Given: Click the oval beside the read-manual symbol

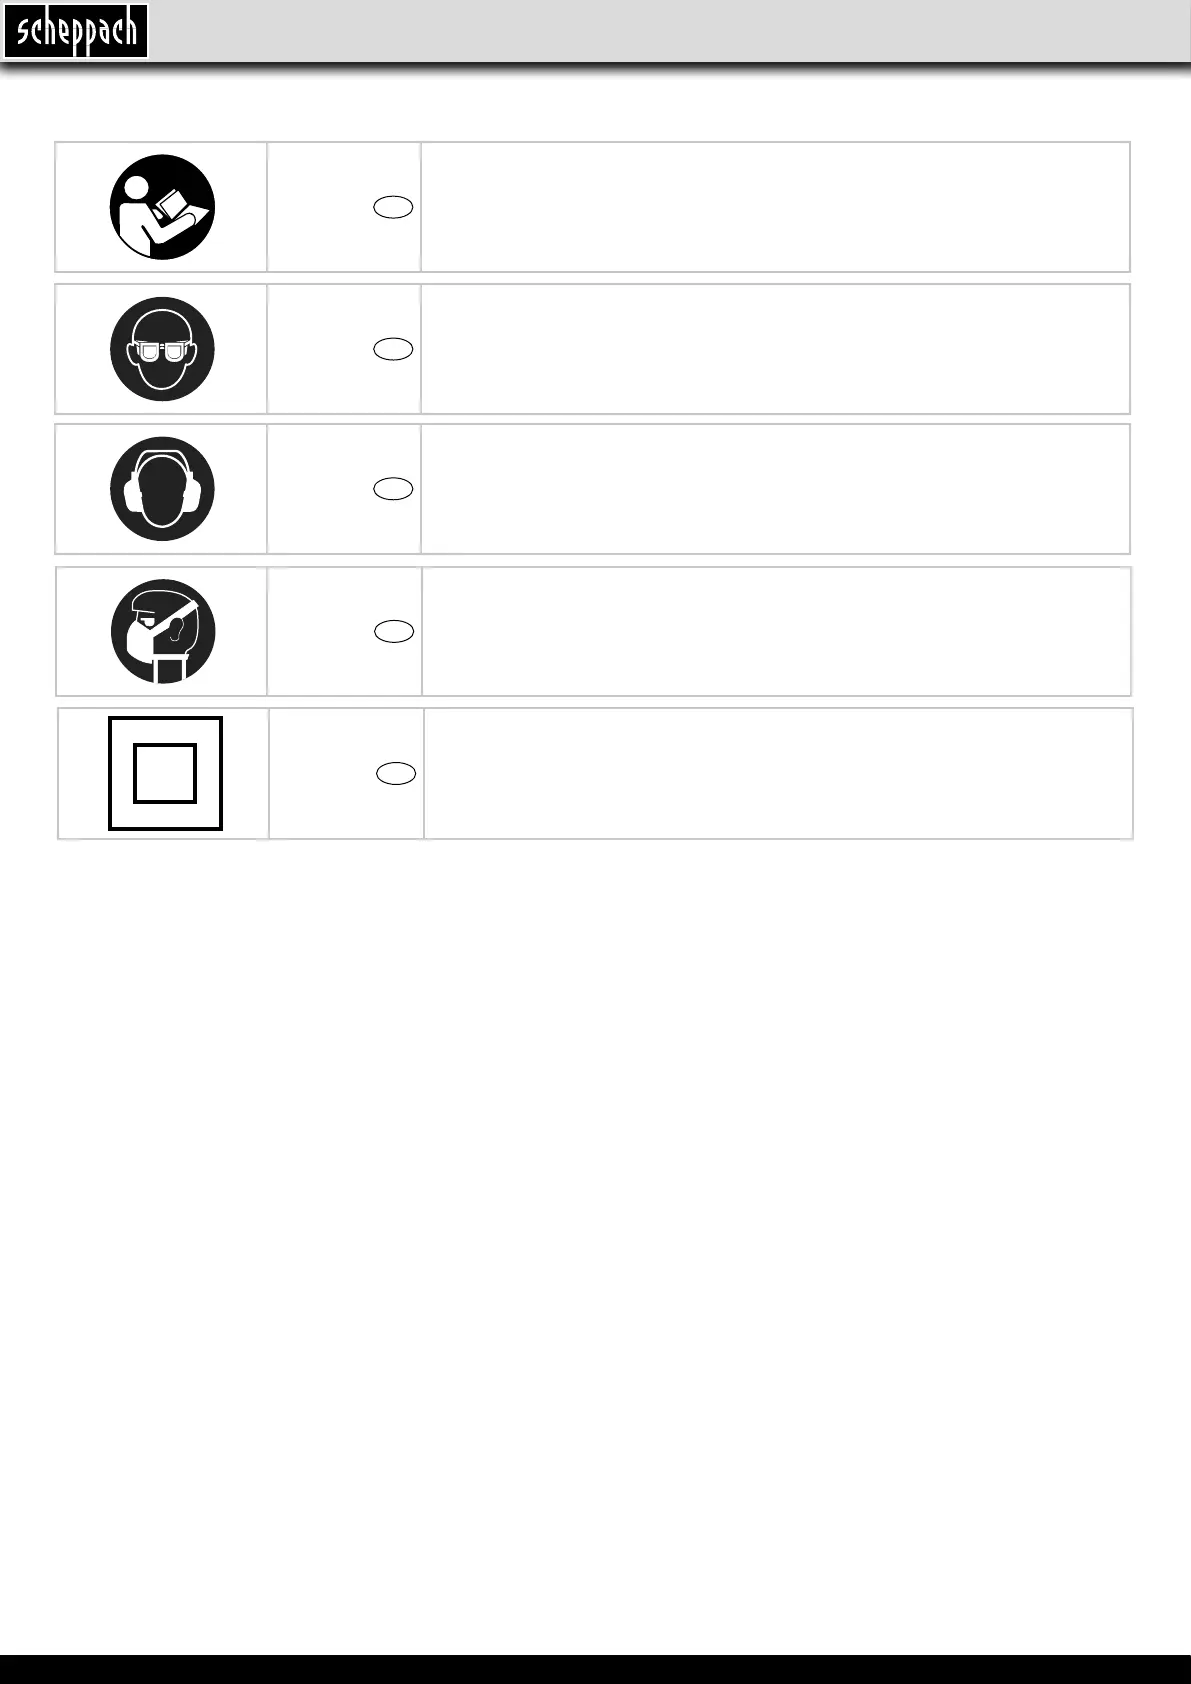Looking at the screenshot, I should coord(393,207).
